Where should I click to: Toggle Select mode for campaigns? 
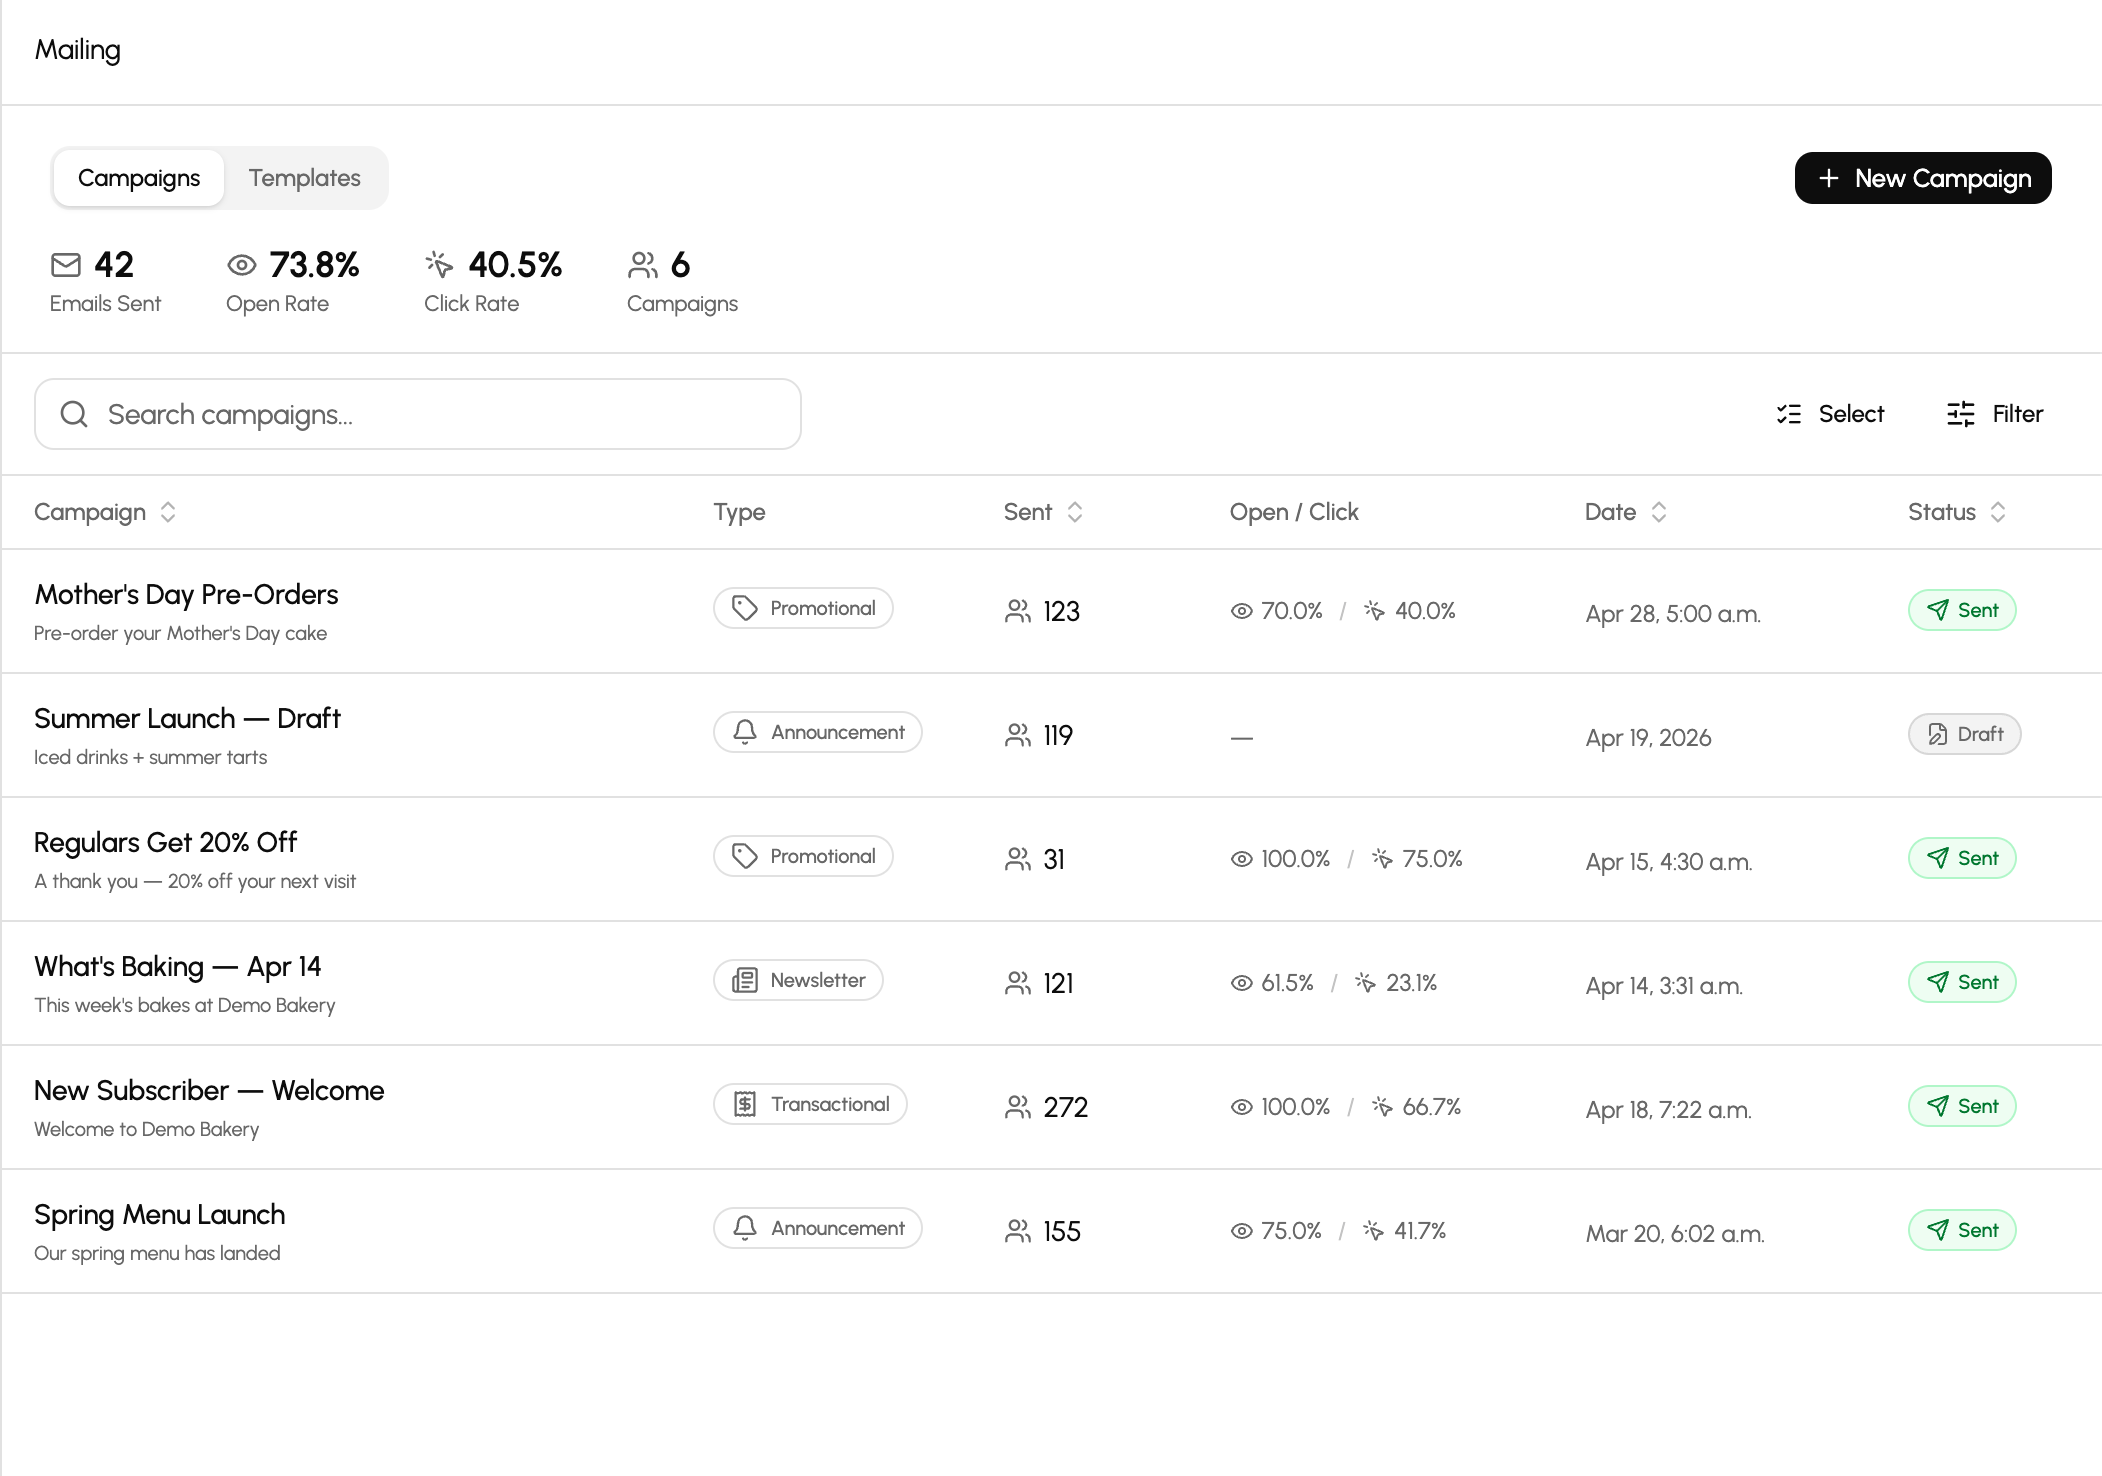1830,414
